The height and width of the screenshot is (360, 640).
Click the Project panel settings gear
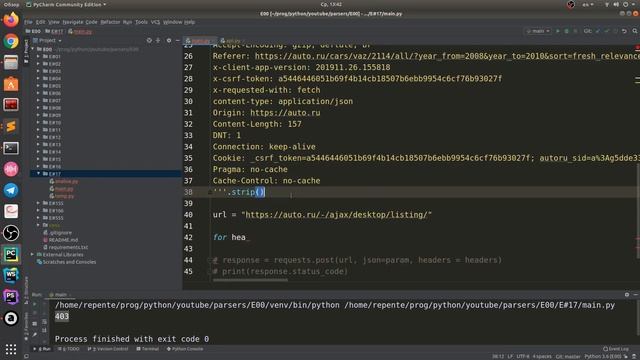169,40
